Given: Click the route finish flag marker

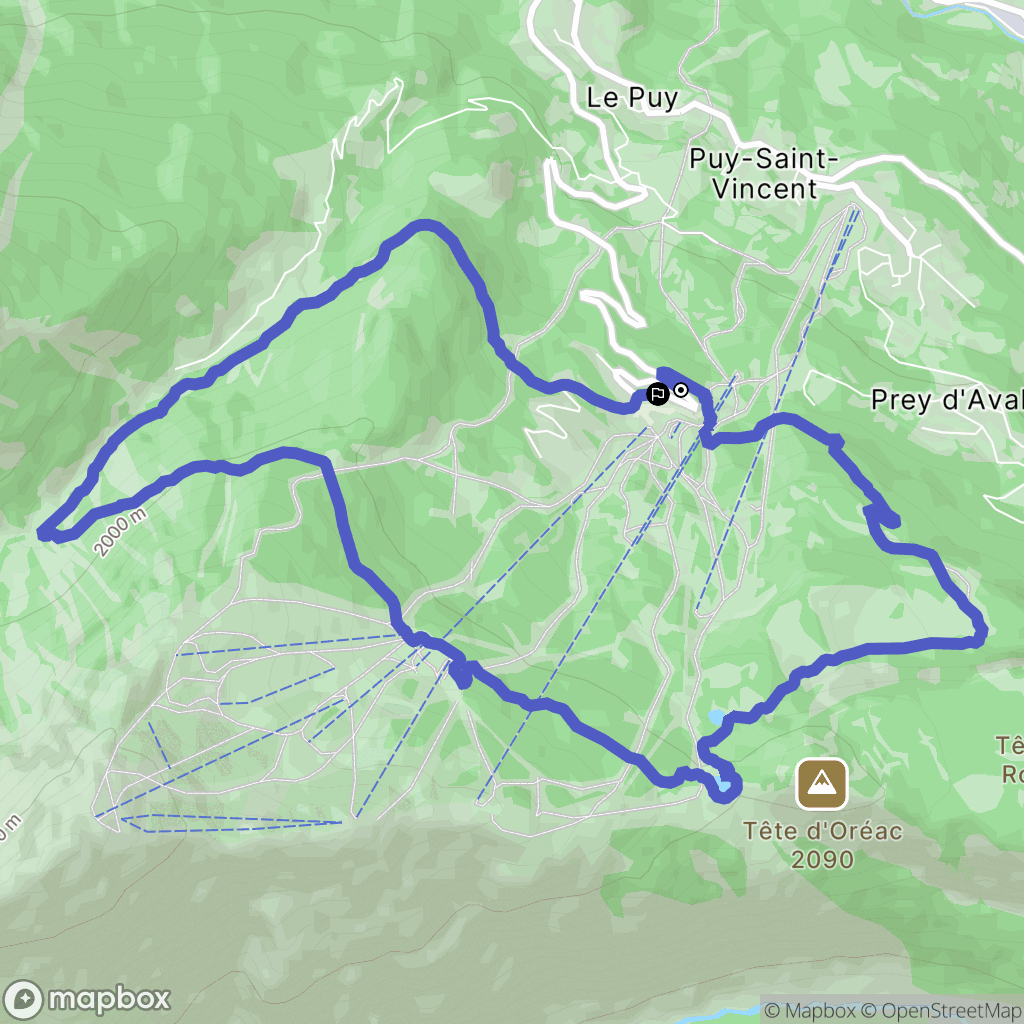Looking at the screenshot, I should [657, 394].
